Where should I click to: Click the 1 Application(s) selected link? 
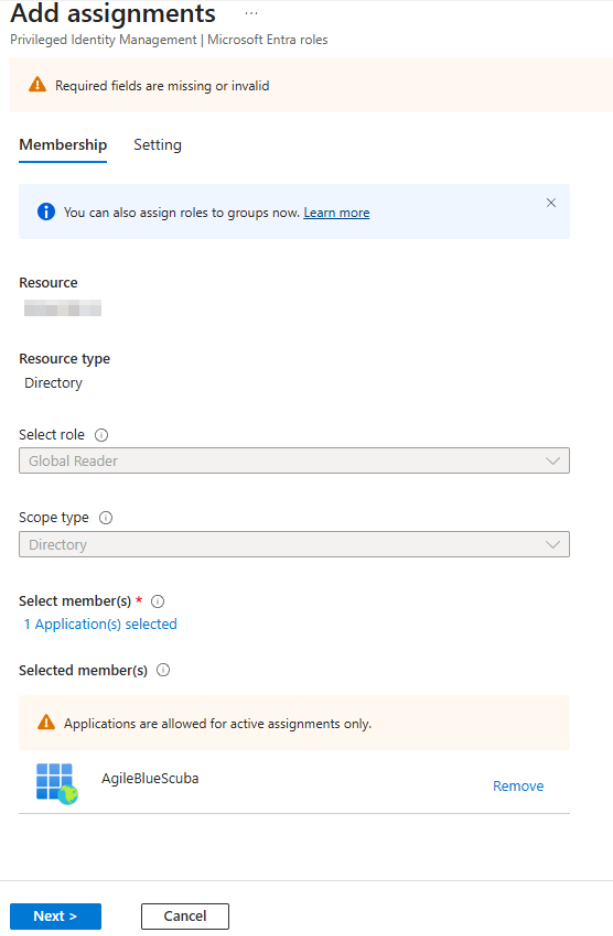pyautogui.click(x=100, y=624)
